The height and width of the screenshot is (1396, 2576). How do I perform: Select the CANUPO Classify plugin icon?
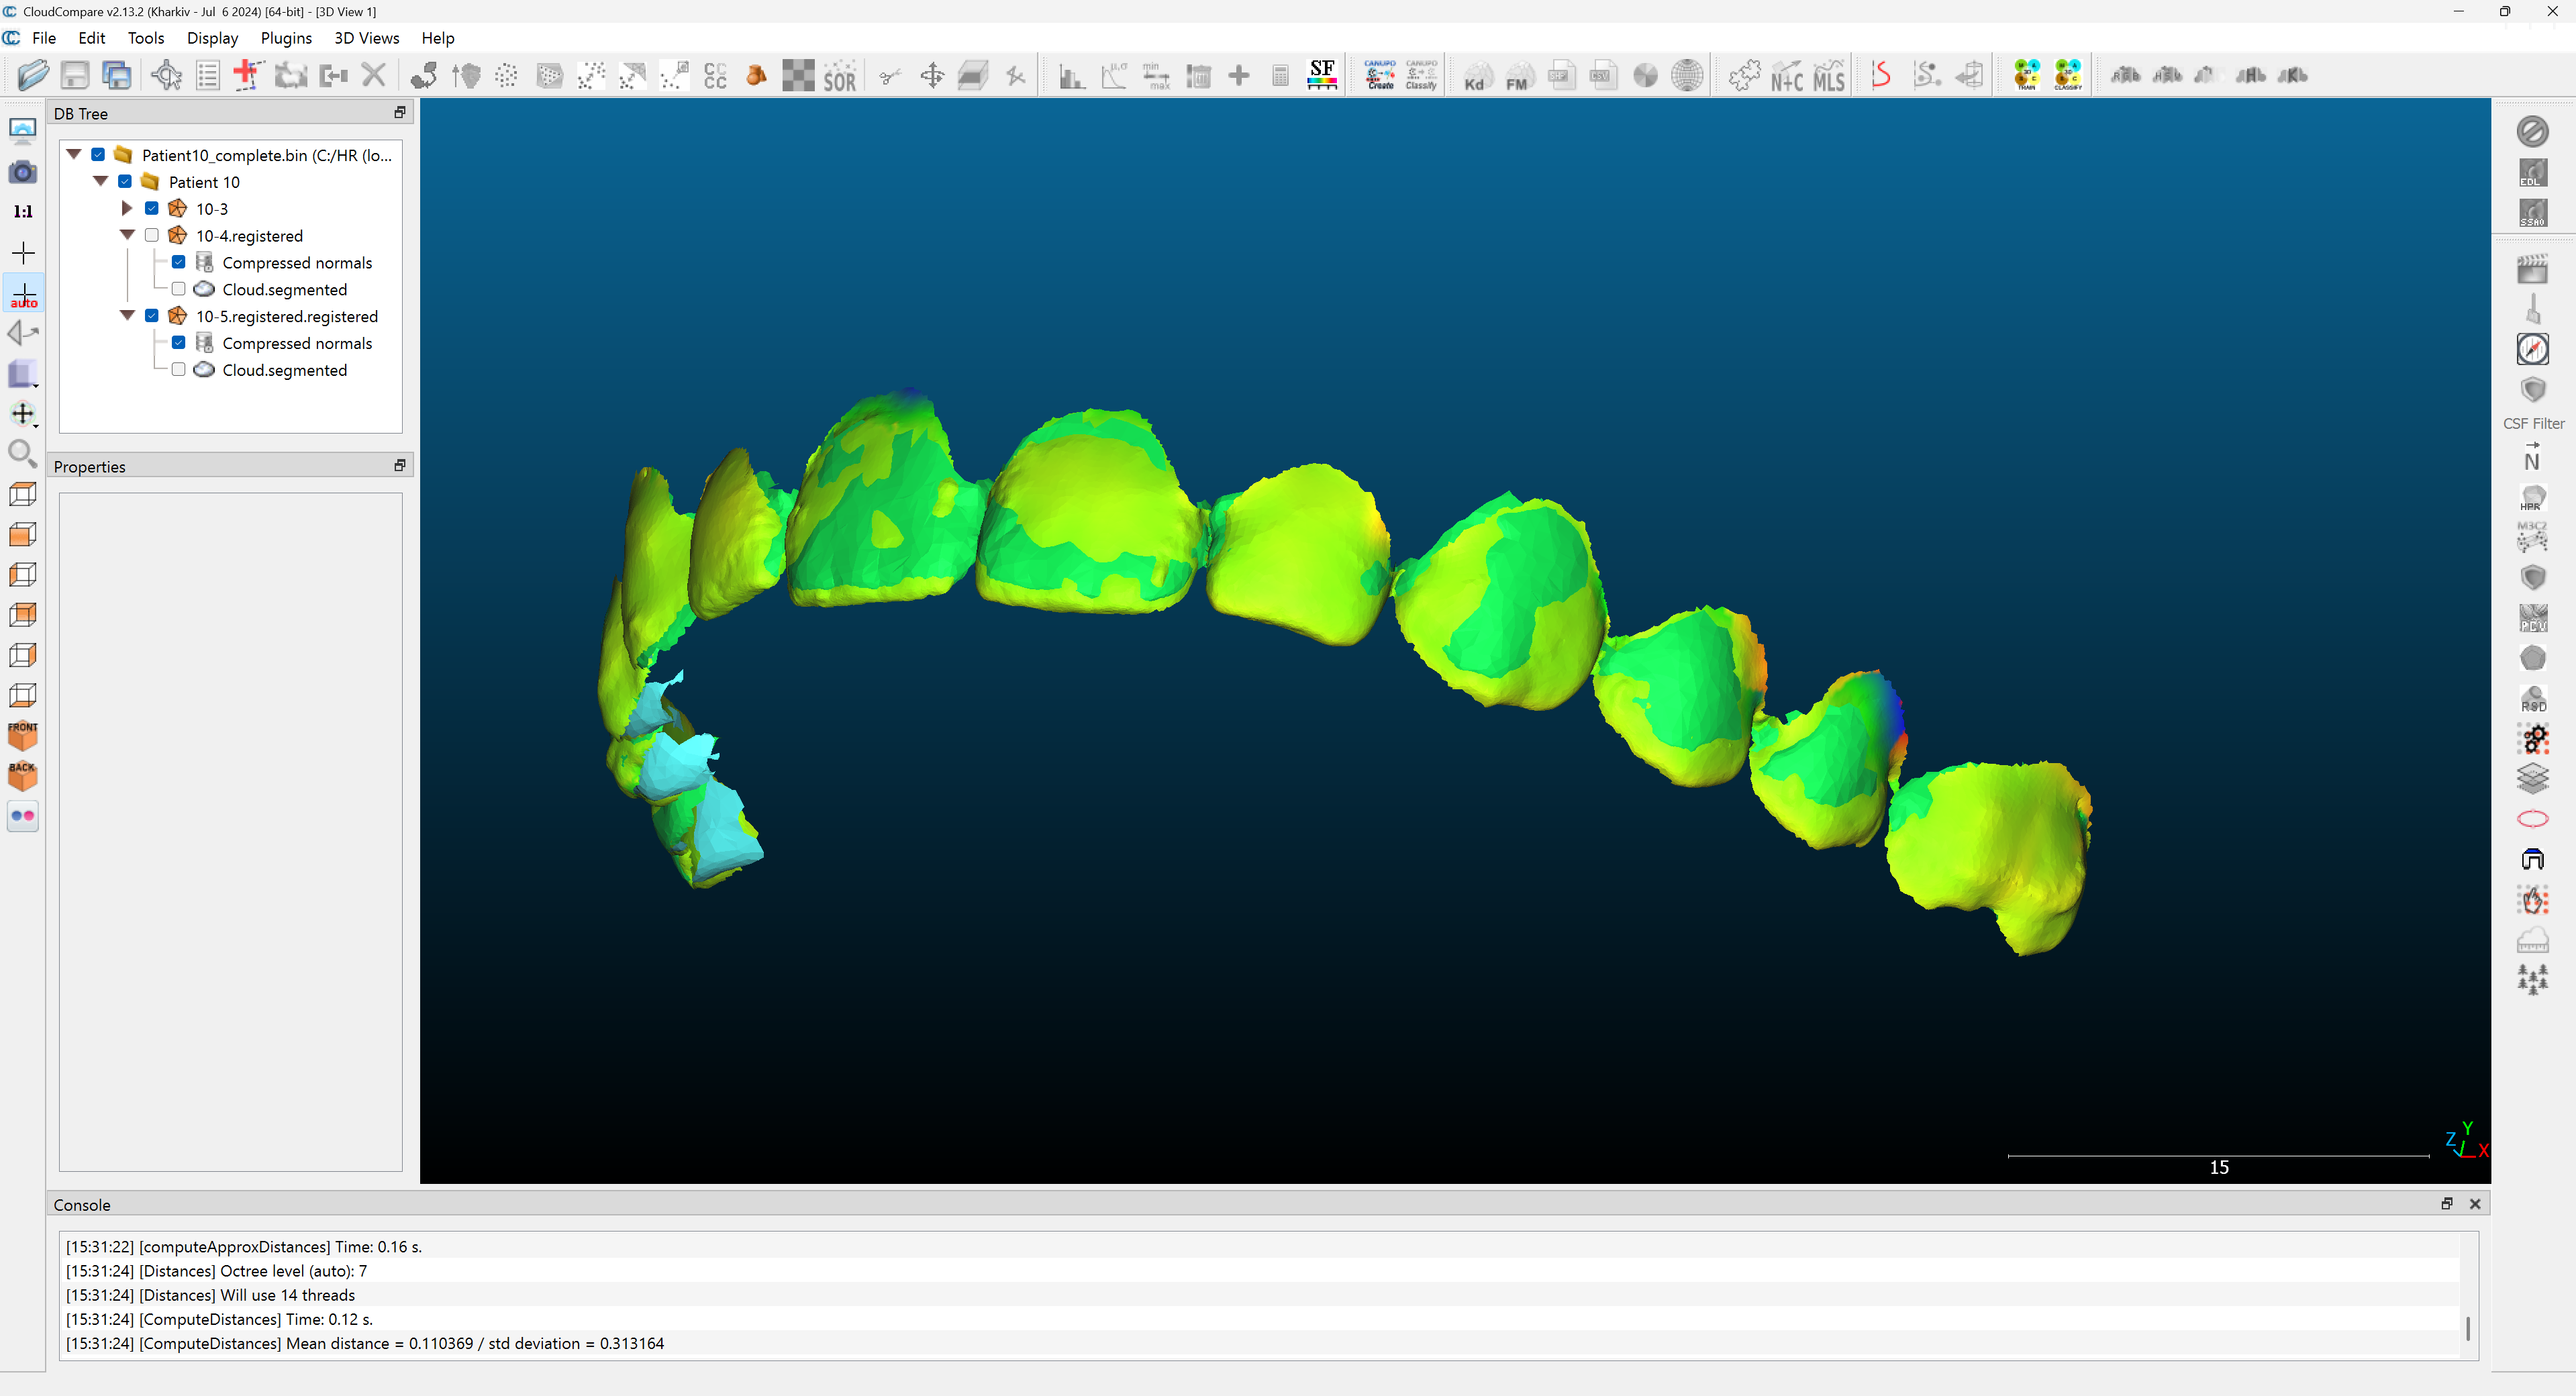[x=1421, y=75]
